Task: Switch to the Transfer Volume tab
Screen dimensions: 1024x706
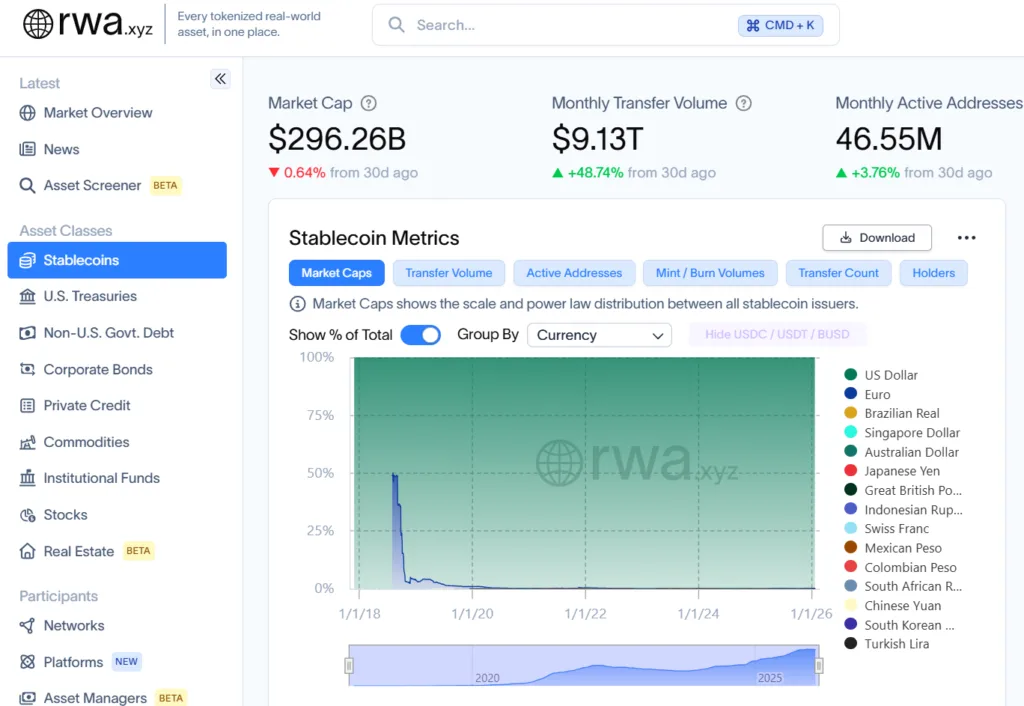Action: click(x=448, y=273)
